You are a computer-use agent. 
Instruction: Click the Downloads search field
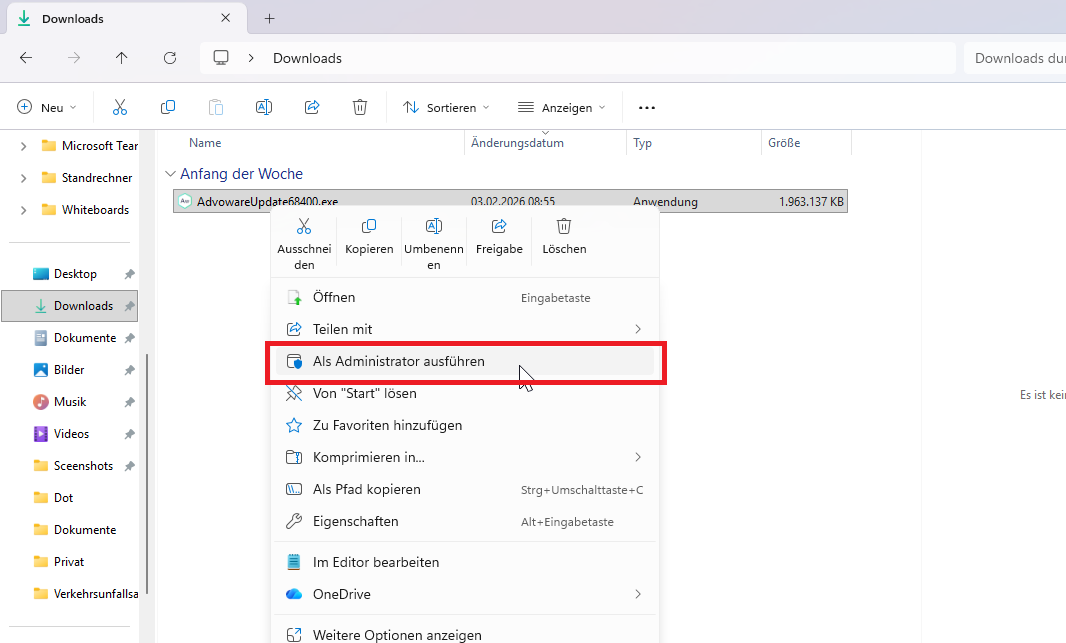point(1014,58)
